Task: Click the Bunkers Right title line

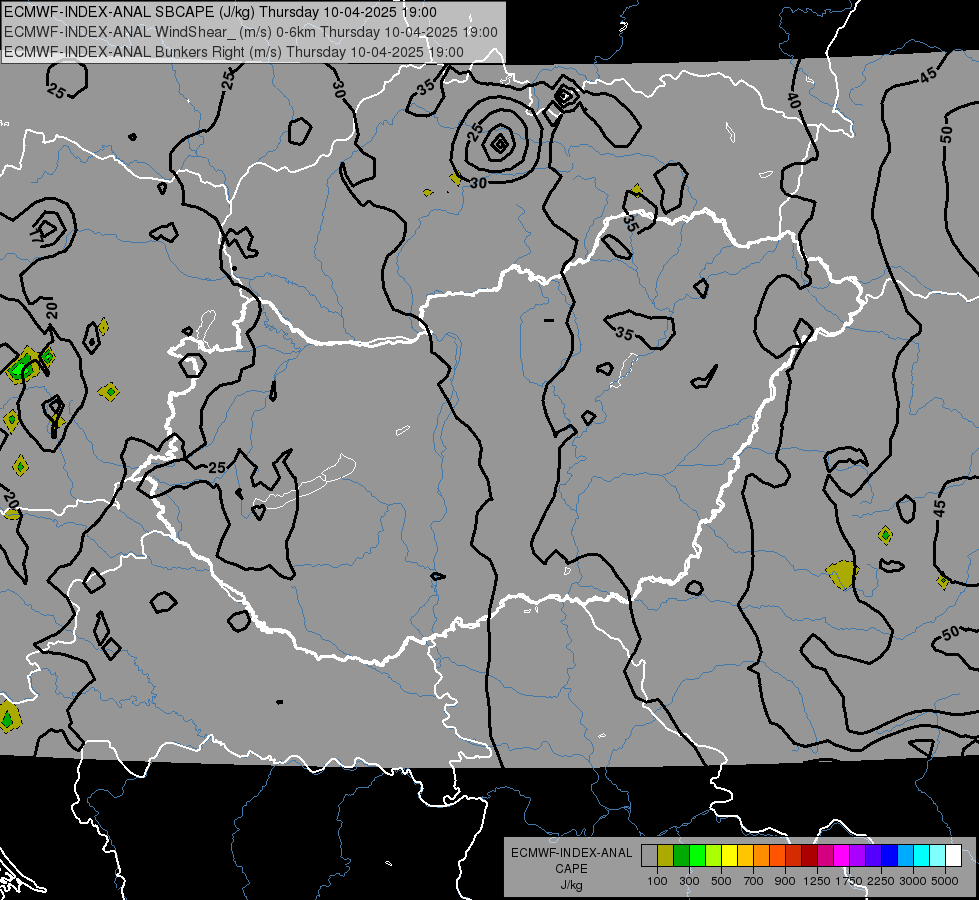Action: click(x=234, y=52)
